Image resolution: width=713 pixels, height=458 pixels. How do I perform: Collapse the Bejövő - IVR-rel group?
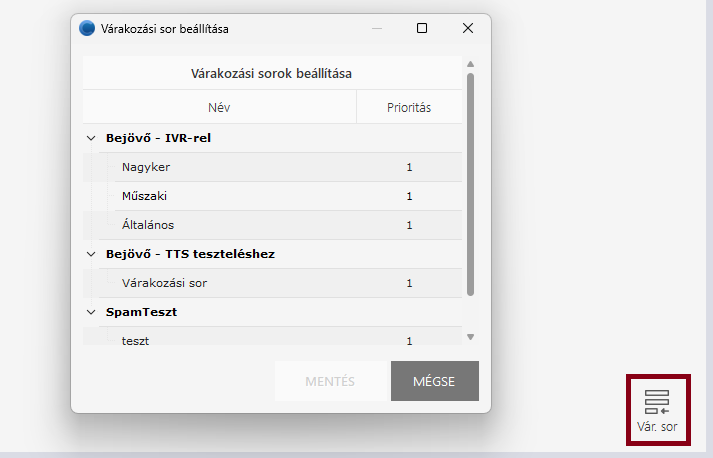tap(91, 138)
